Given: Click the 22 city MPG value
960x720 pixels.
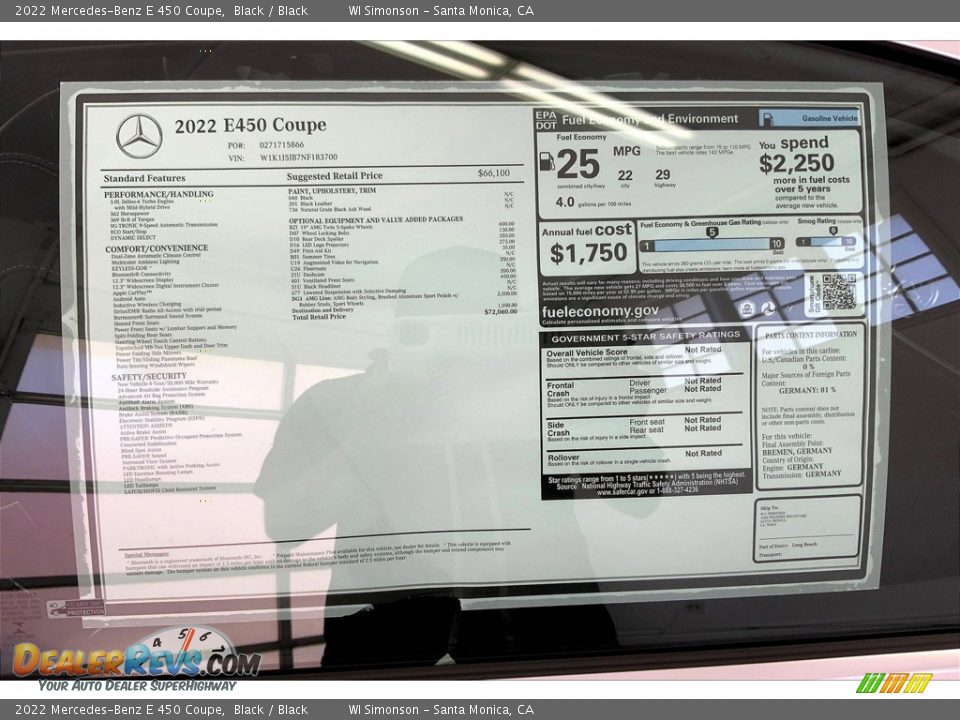Looking at the screenshot, I should (625, 176).
